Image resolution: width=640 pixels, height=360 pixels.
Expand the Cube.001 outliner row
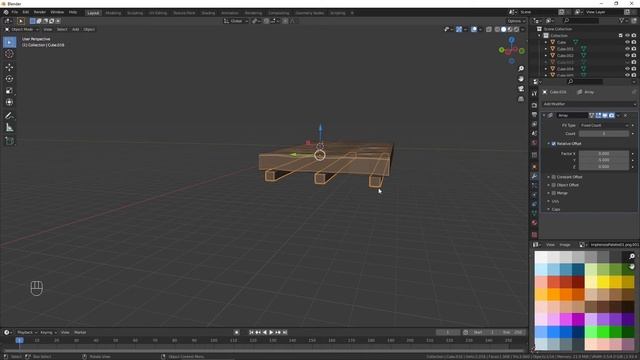point(546,49)
